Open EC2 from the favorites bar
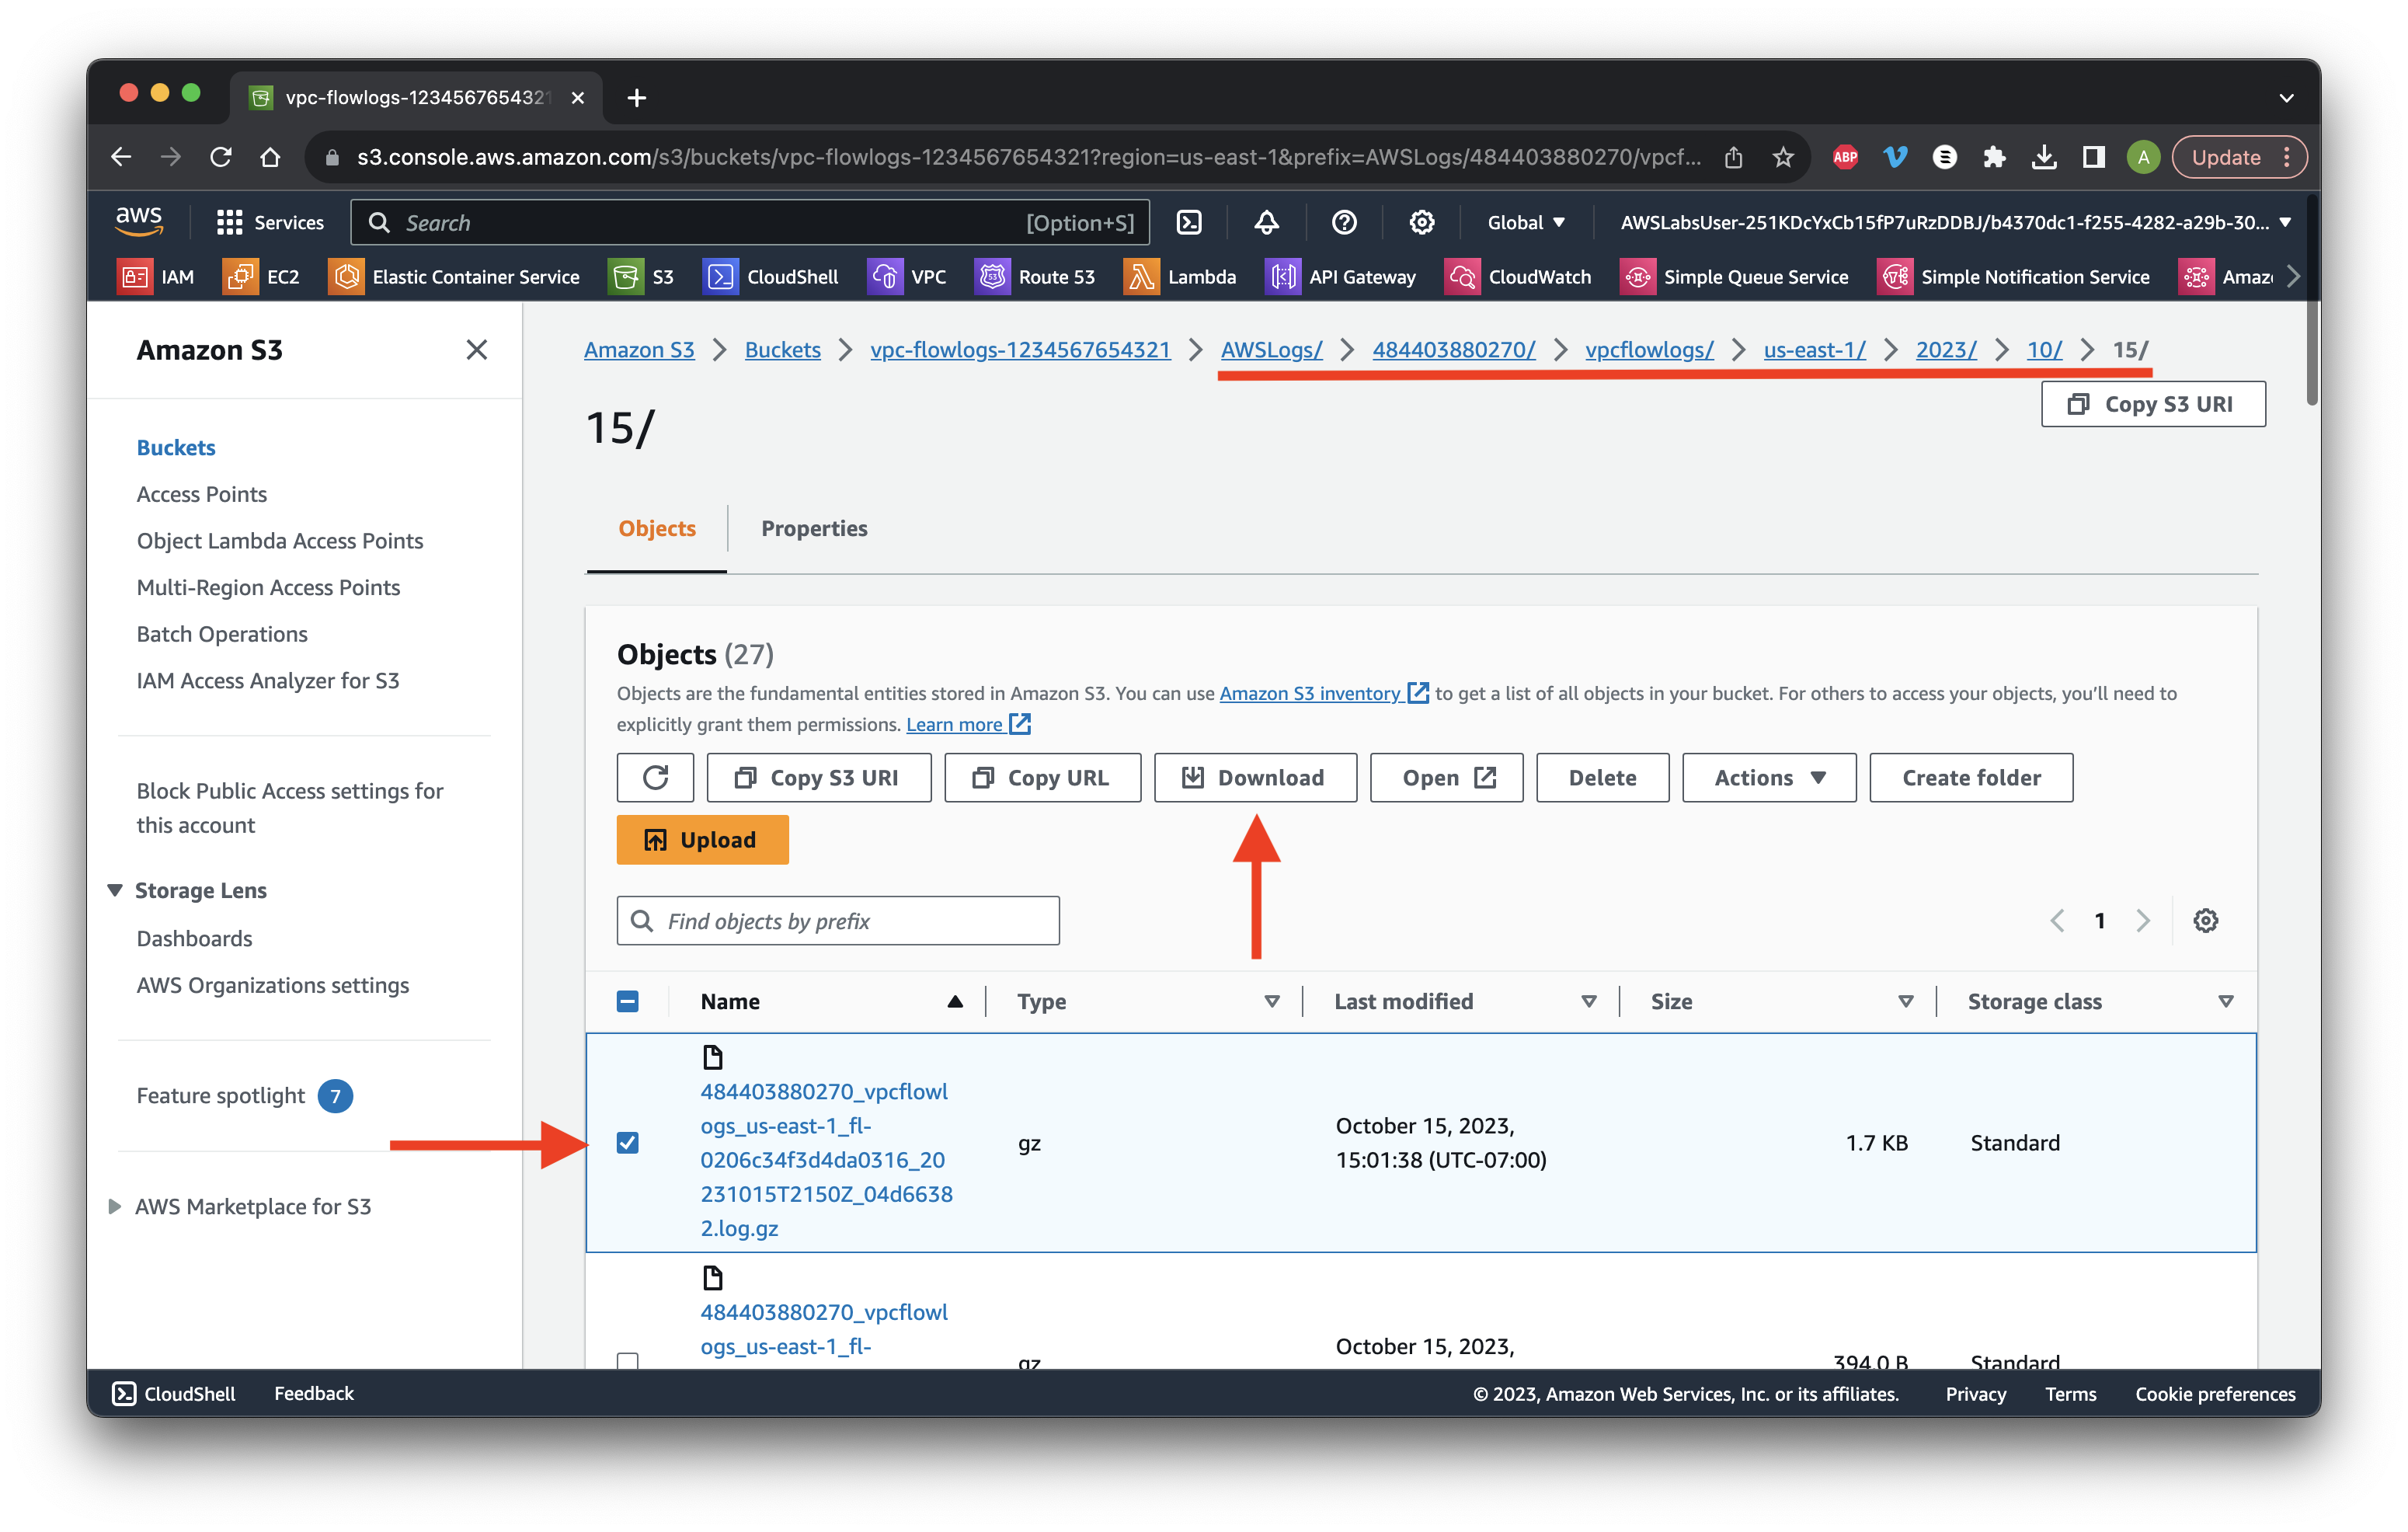 262,277
